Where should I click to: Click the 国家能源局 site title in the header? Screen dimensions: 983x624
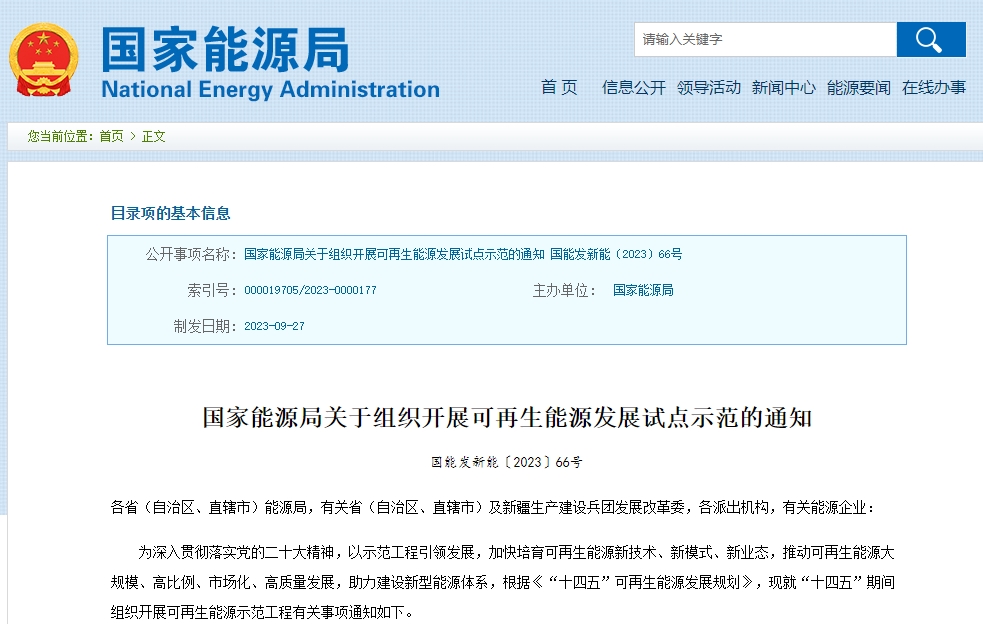(225, 48)
